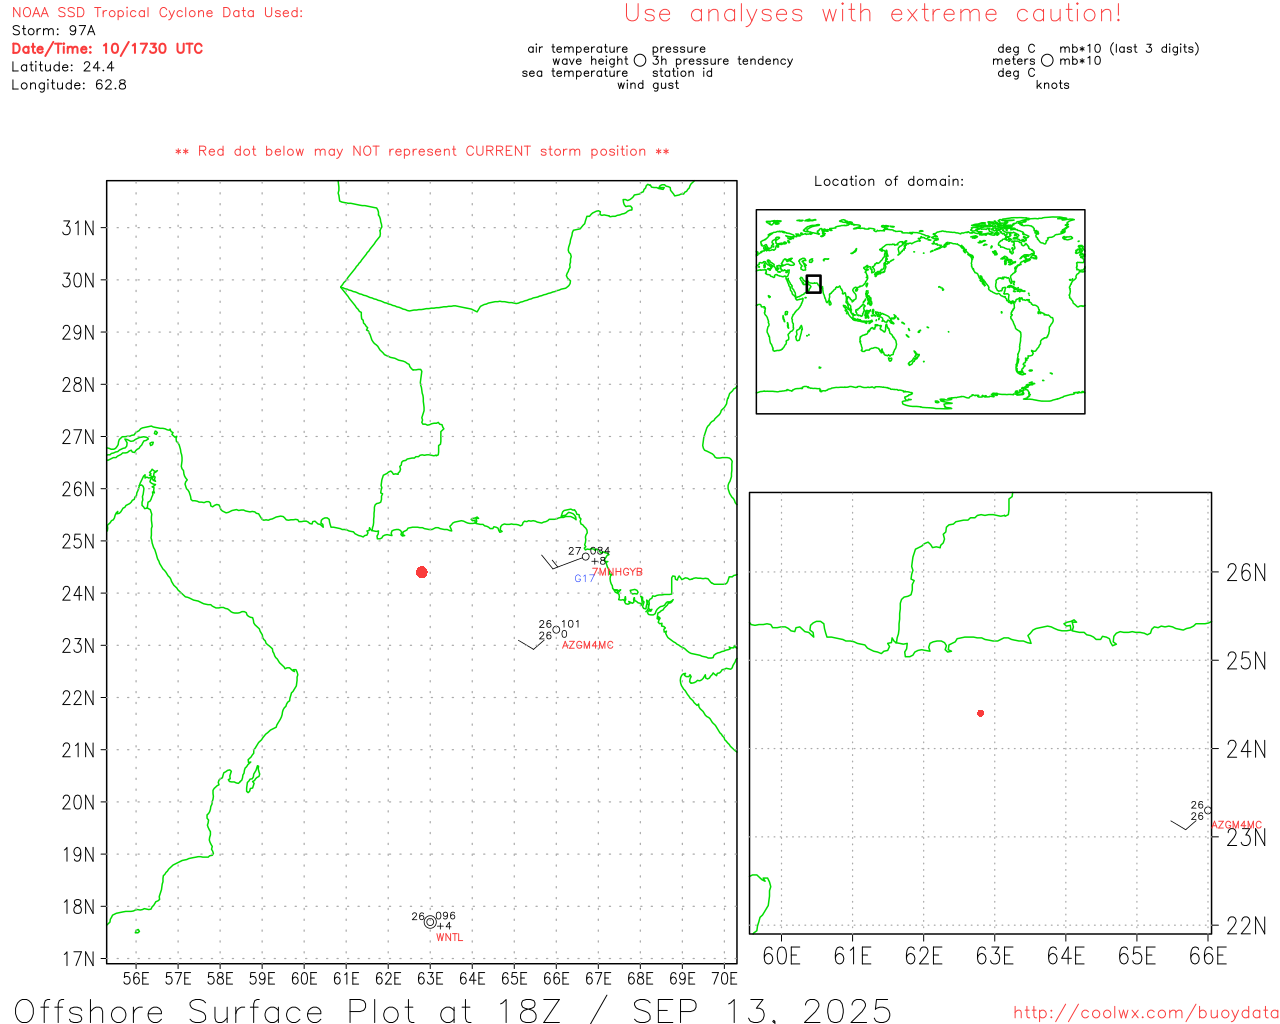Click the 'station id' legend label

point(682,73)
